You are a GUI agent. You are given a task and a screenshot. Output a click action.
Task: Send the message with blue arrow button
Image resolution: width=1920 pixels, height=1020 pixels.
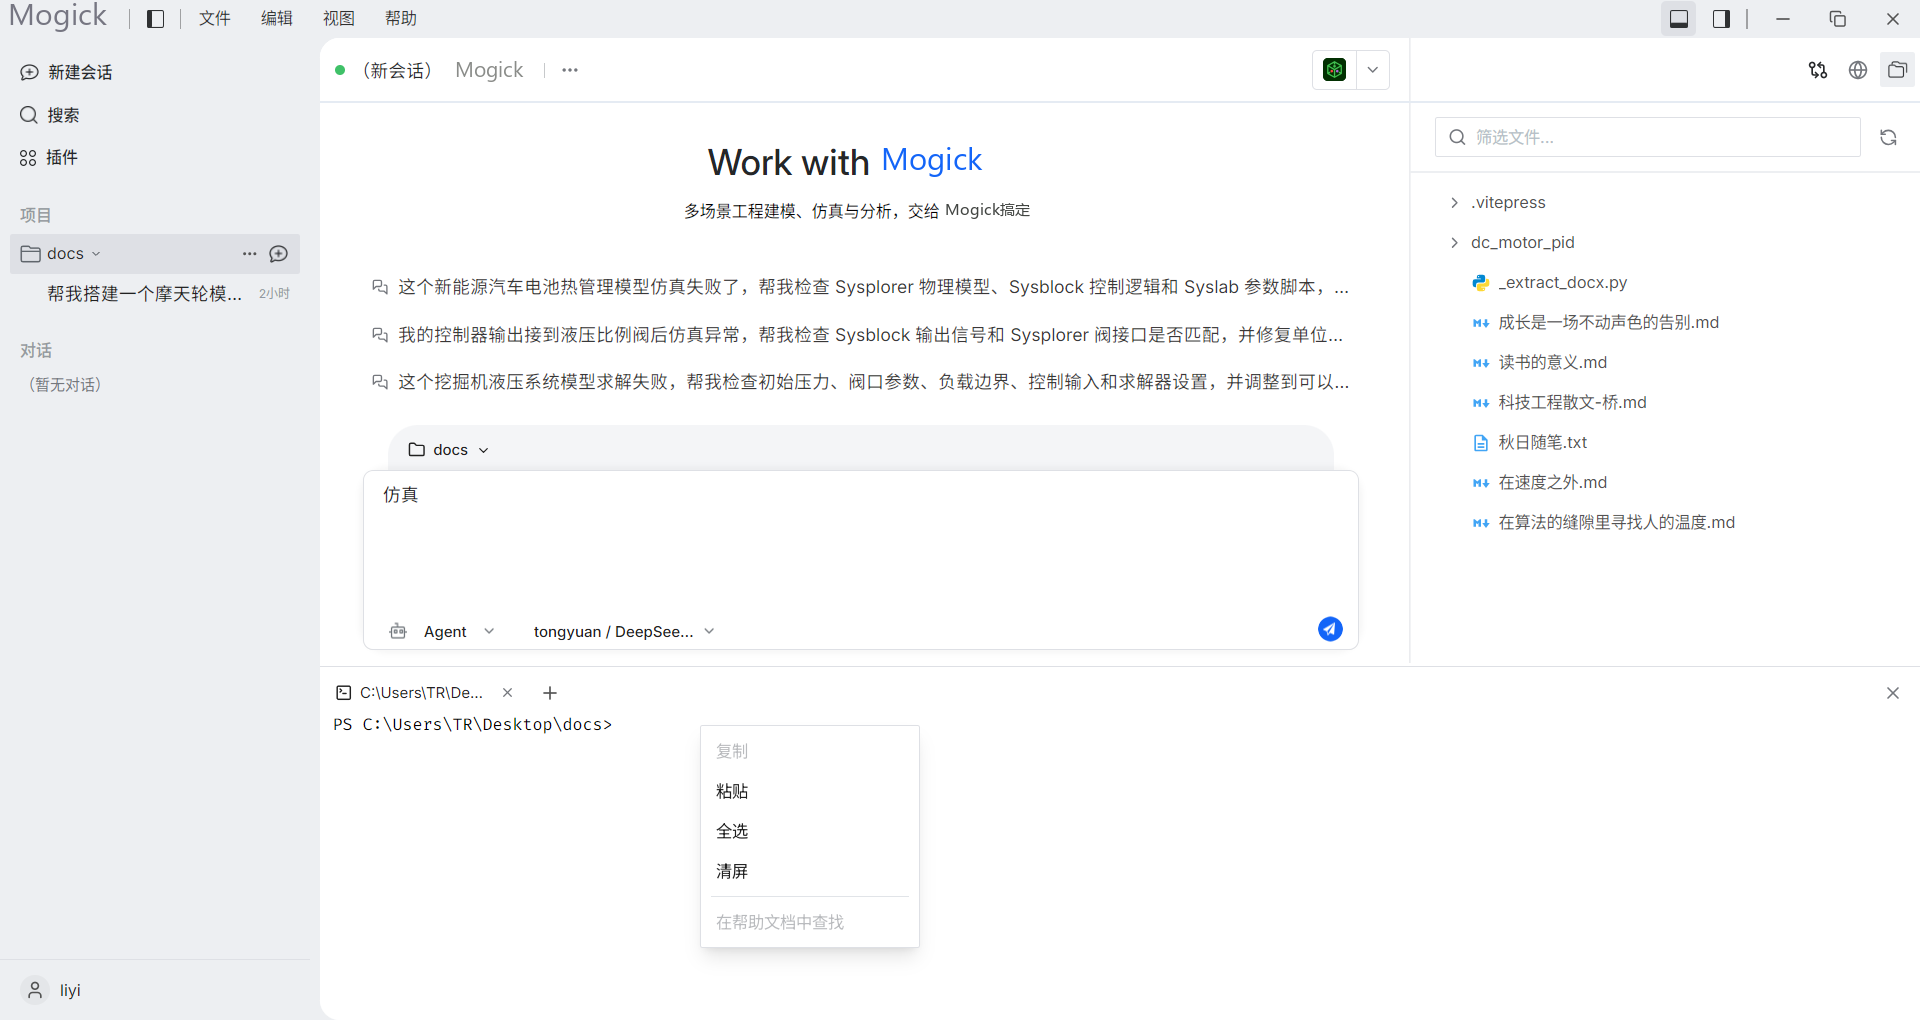tap(1330, 629)
